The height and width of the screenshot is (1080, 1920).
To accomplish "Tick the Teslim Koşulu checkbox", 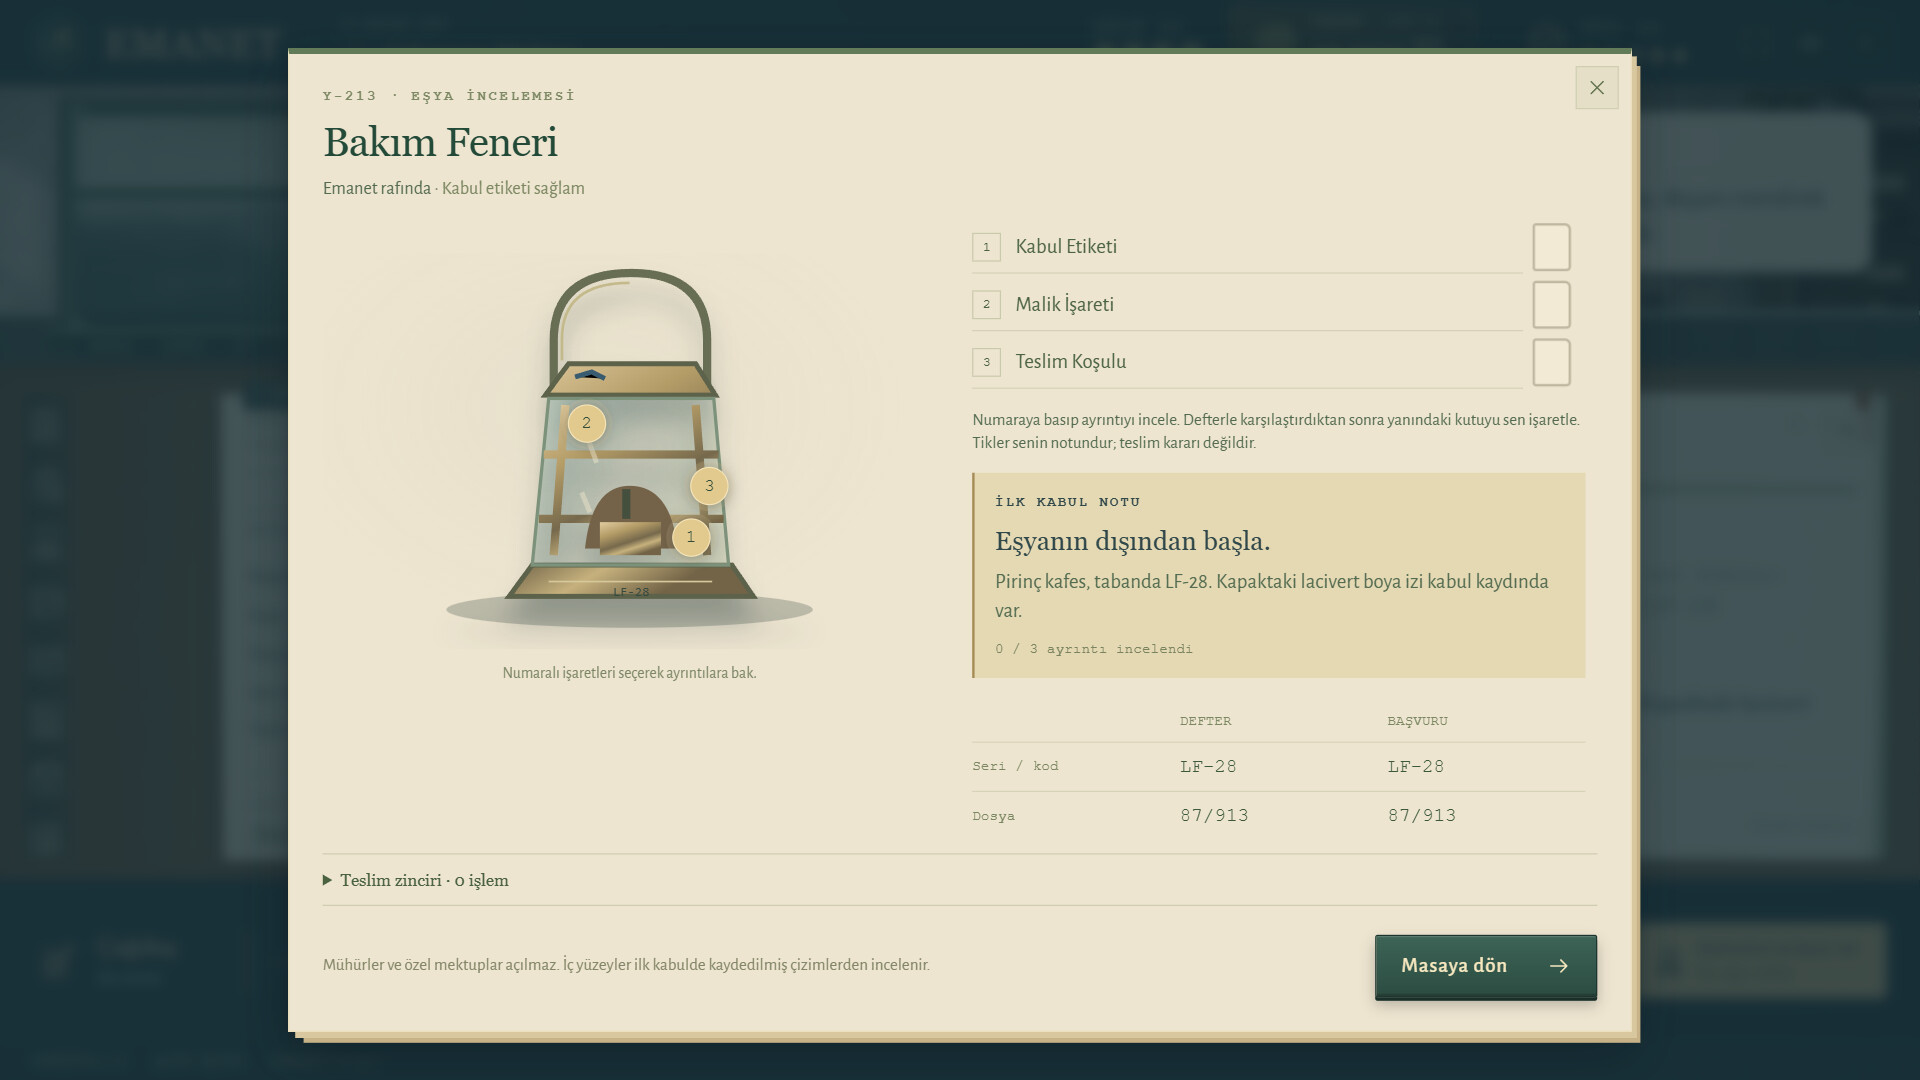I will tap(1551, 362).
